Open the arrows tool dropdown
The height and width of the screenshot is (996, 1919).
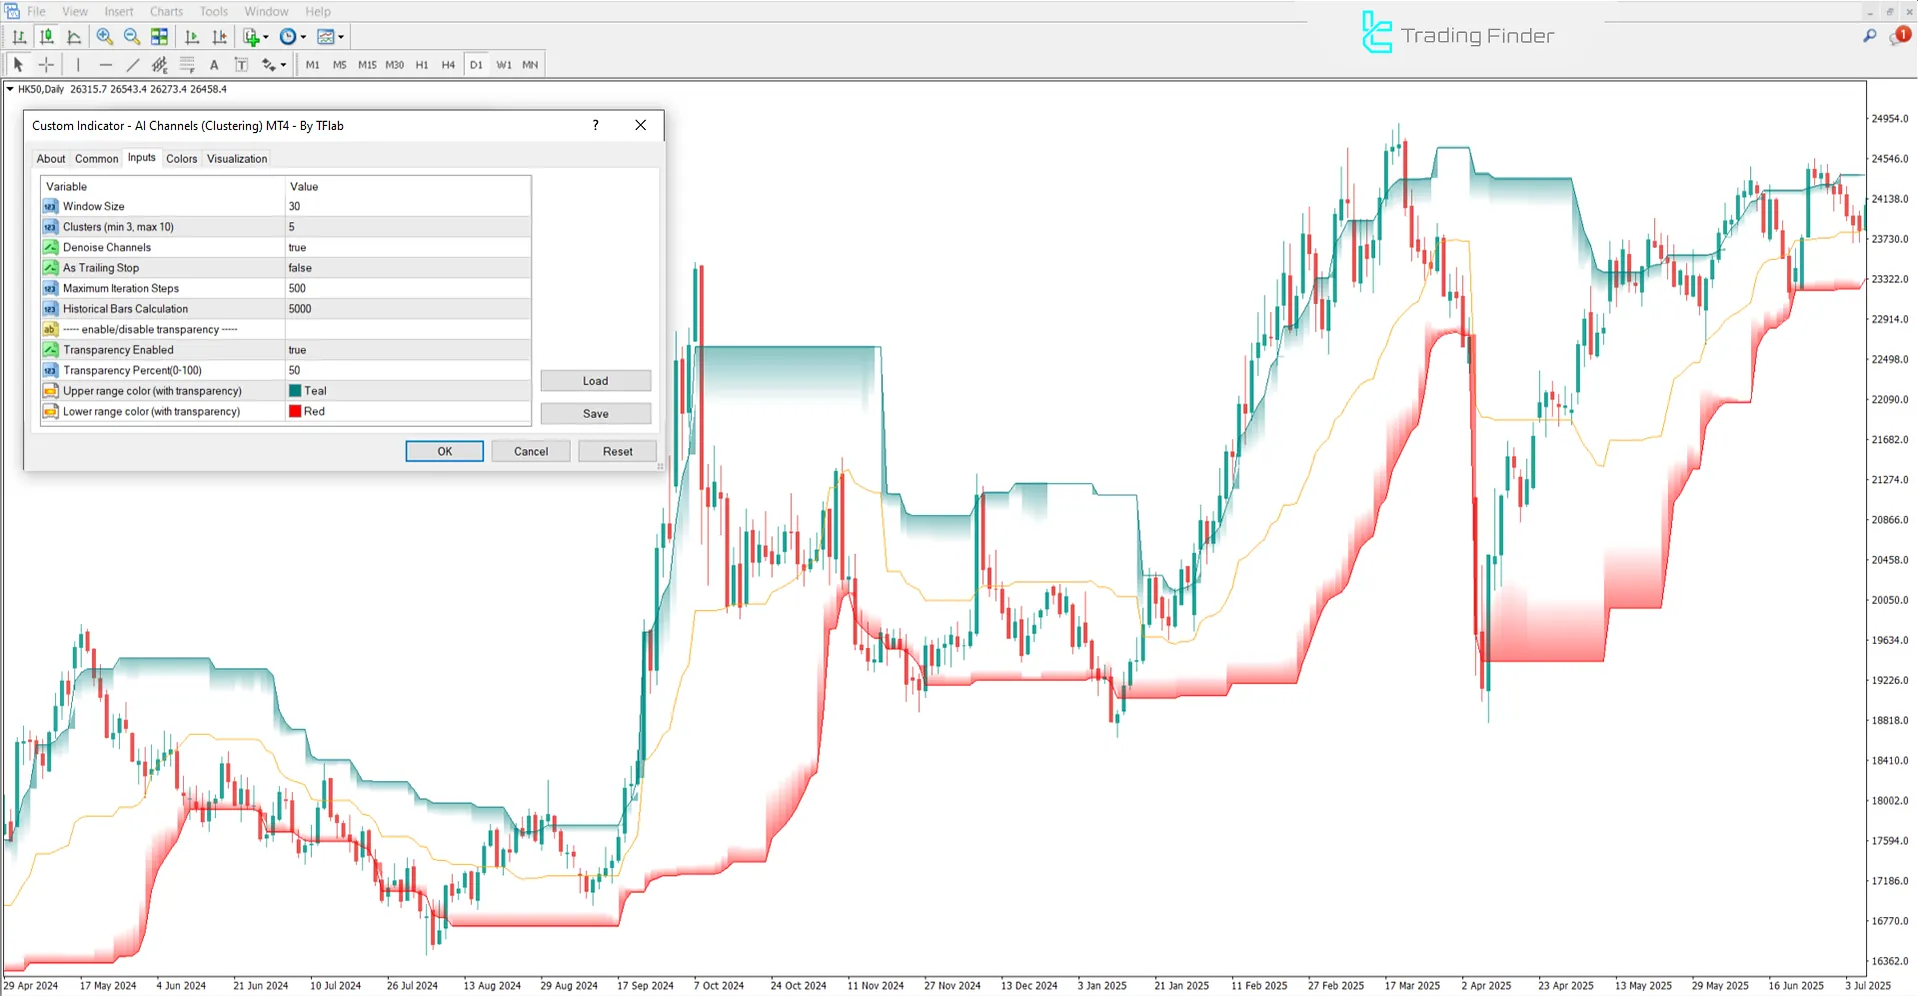pyautogui.click(x=281, y=64)
